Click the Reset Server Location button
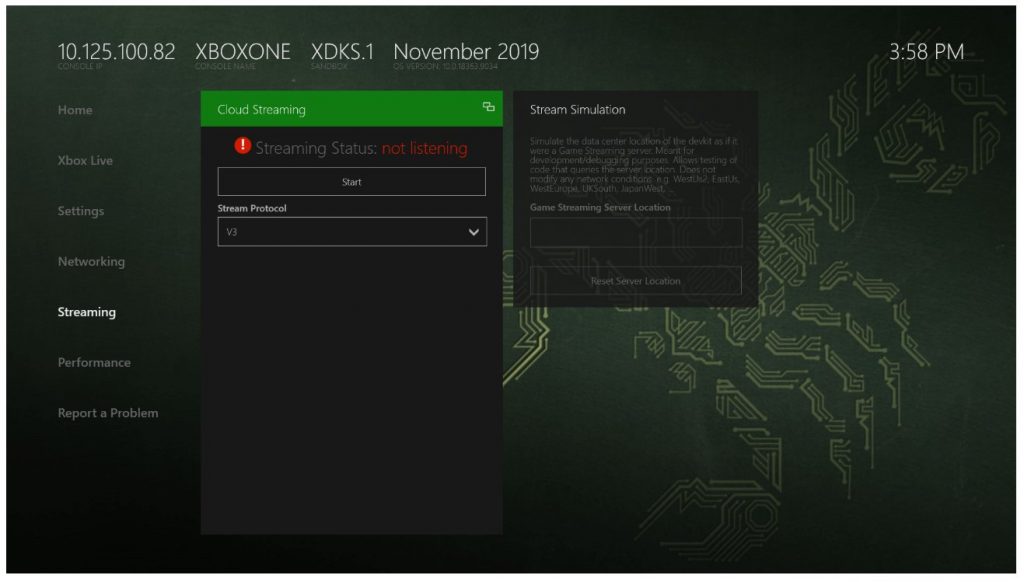 click(x=635, y=281)
